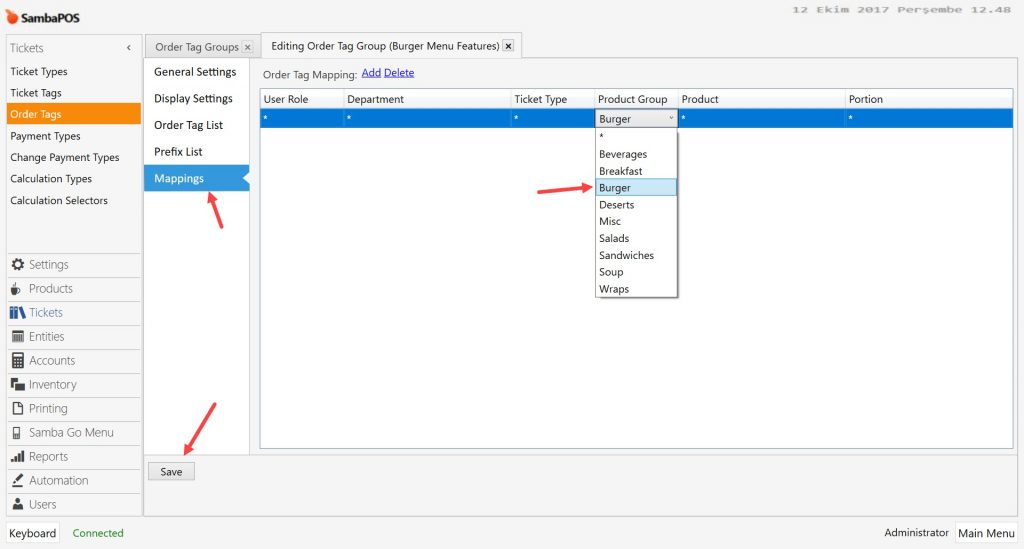Viewport: 1024px width, 549px height.
Task: Click the Ticket Type column header
Action: [x=552, y=99]
